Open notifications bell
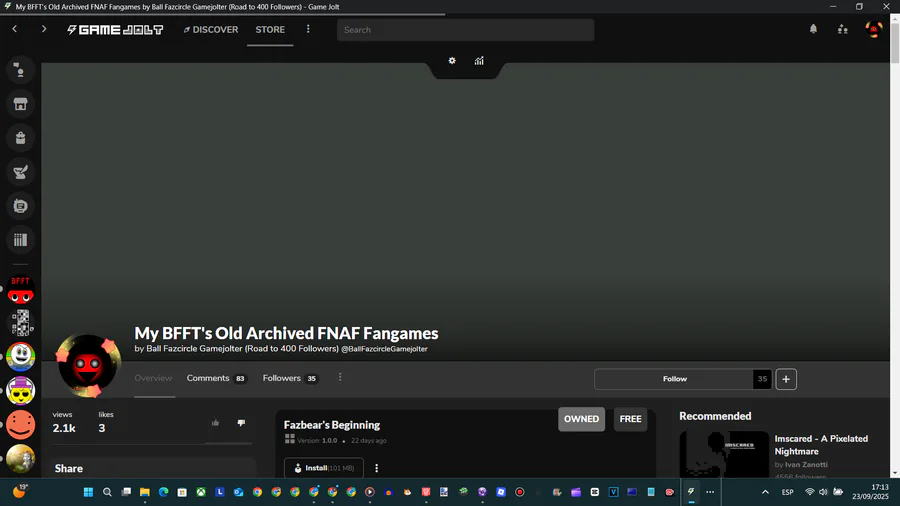The image size is (900, 506). [x=813, y=29]
